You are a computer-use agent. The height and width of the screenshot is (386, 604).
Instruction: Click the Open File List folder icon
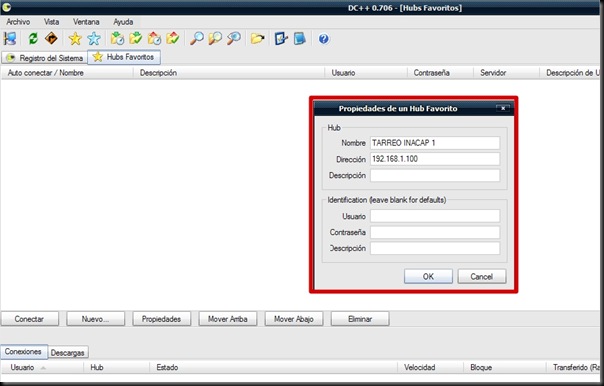pyautogui.click(x=257, y=39)
